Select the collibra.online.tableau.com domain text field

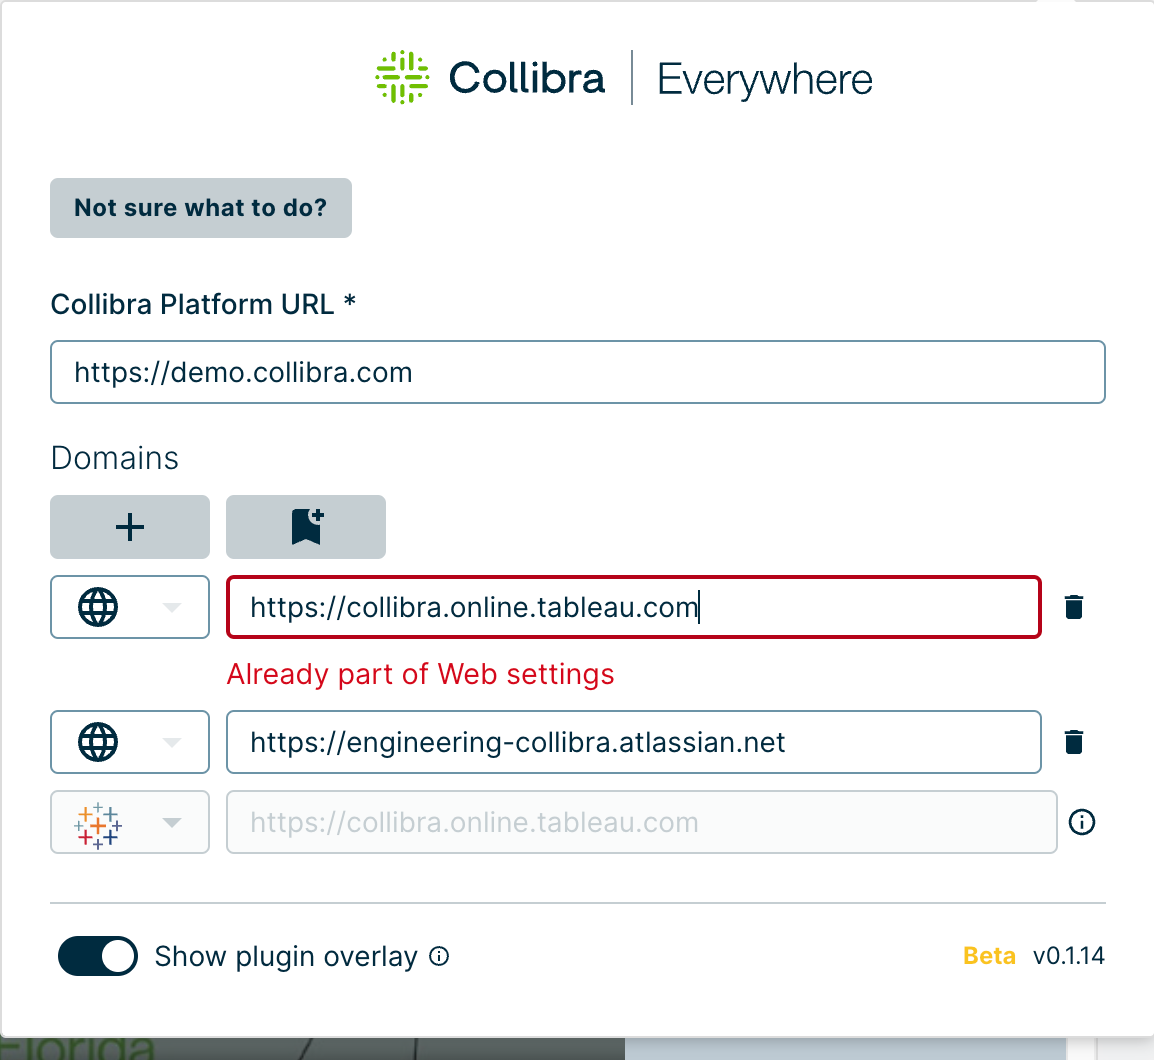click(633, 607)
